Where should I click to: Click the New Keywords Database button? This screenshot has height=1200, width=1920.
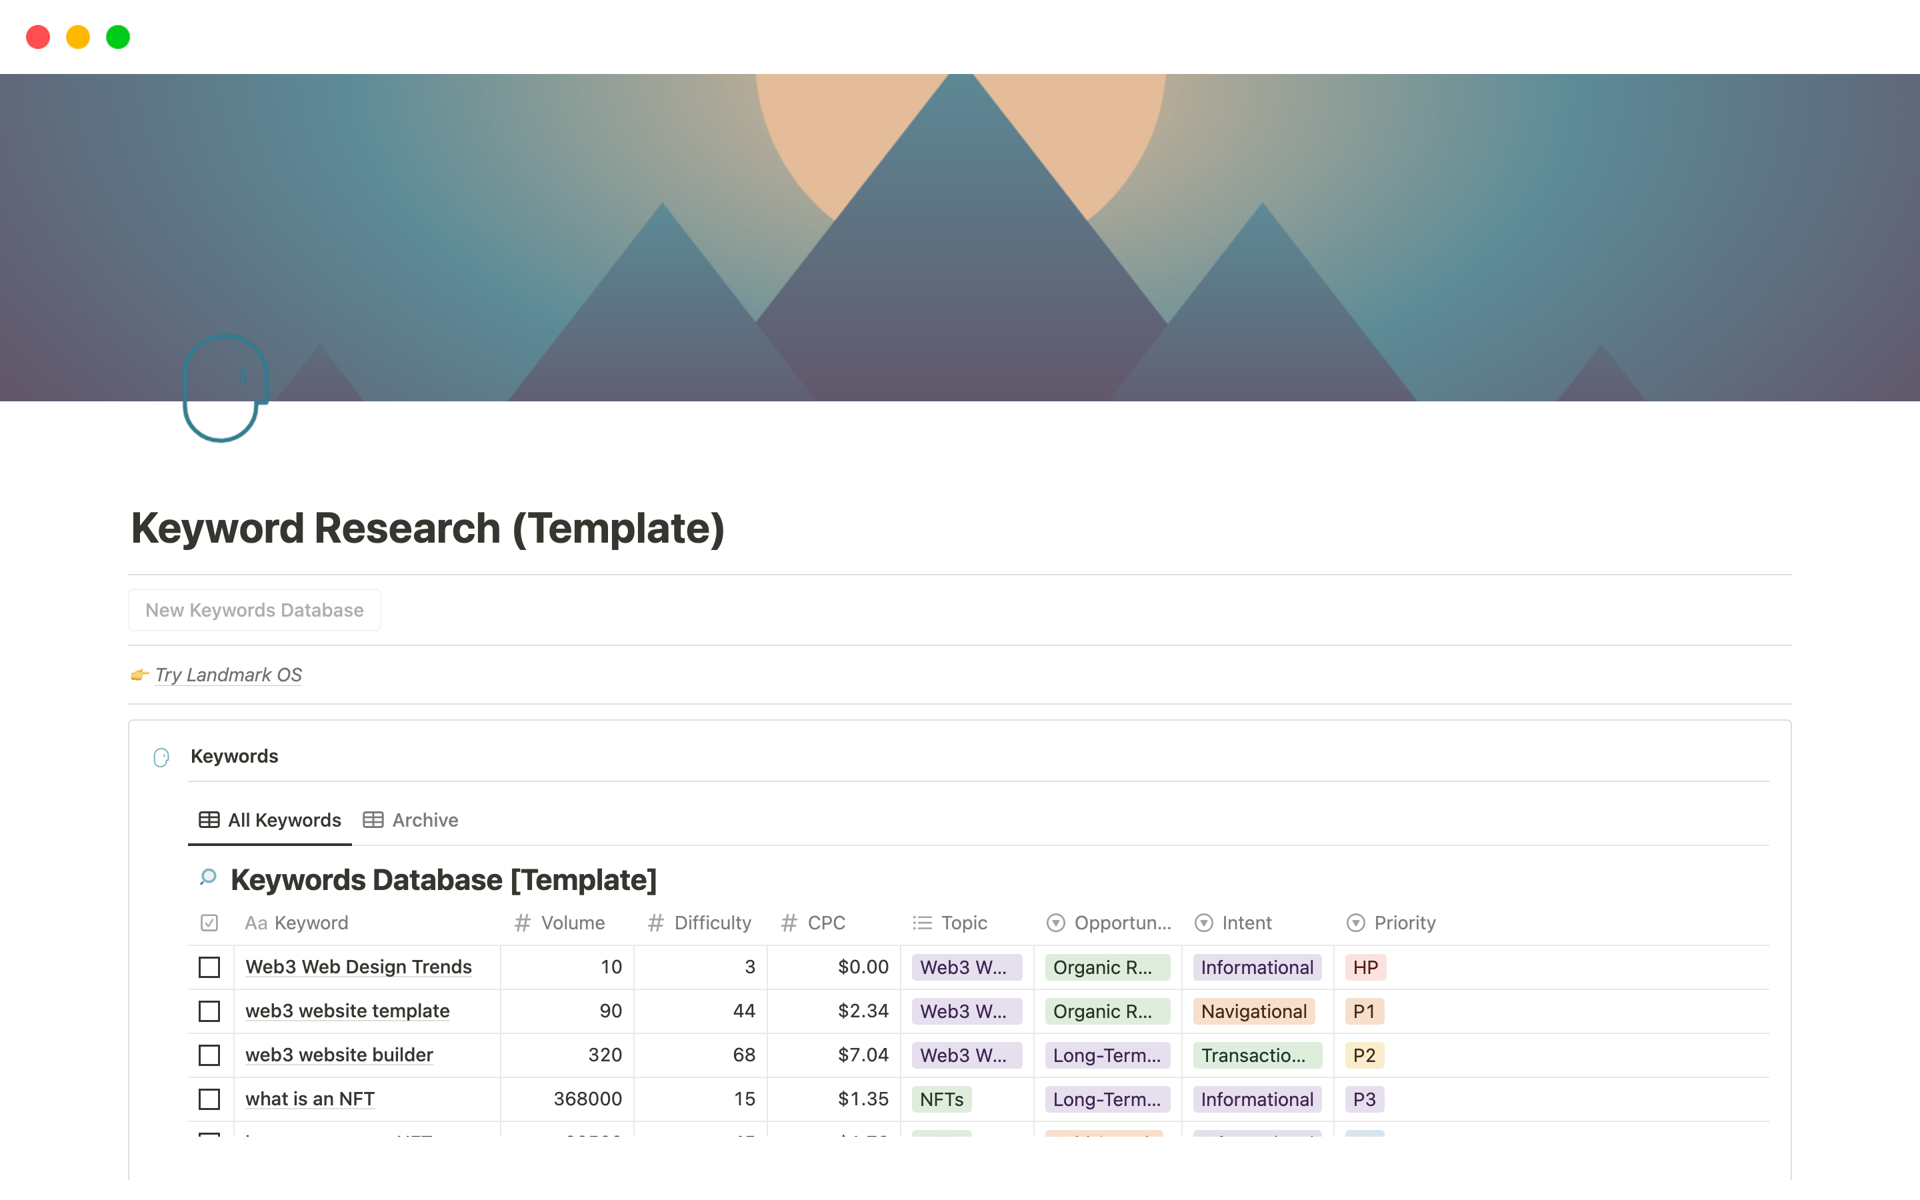pyautogui.click(x=254, y=609)
